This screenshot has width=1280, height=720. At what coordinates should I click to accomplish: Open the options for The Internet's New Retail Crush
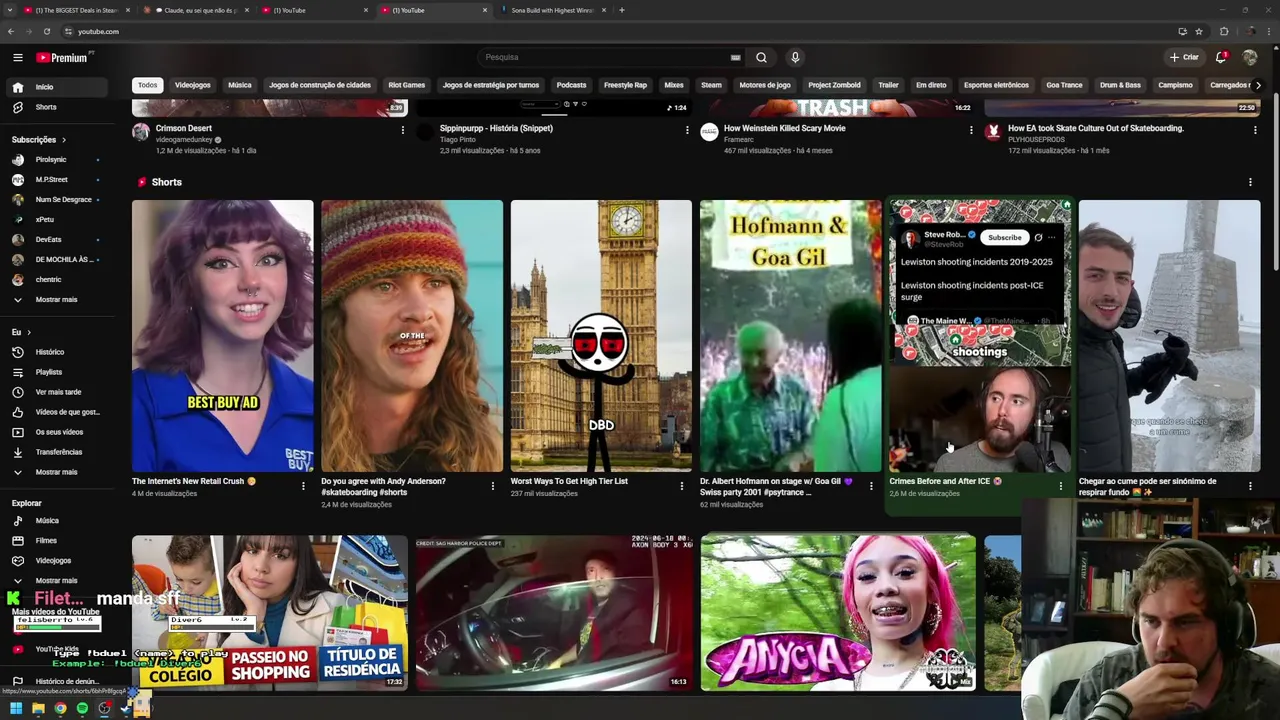303,486
